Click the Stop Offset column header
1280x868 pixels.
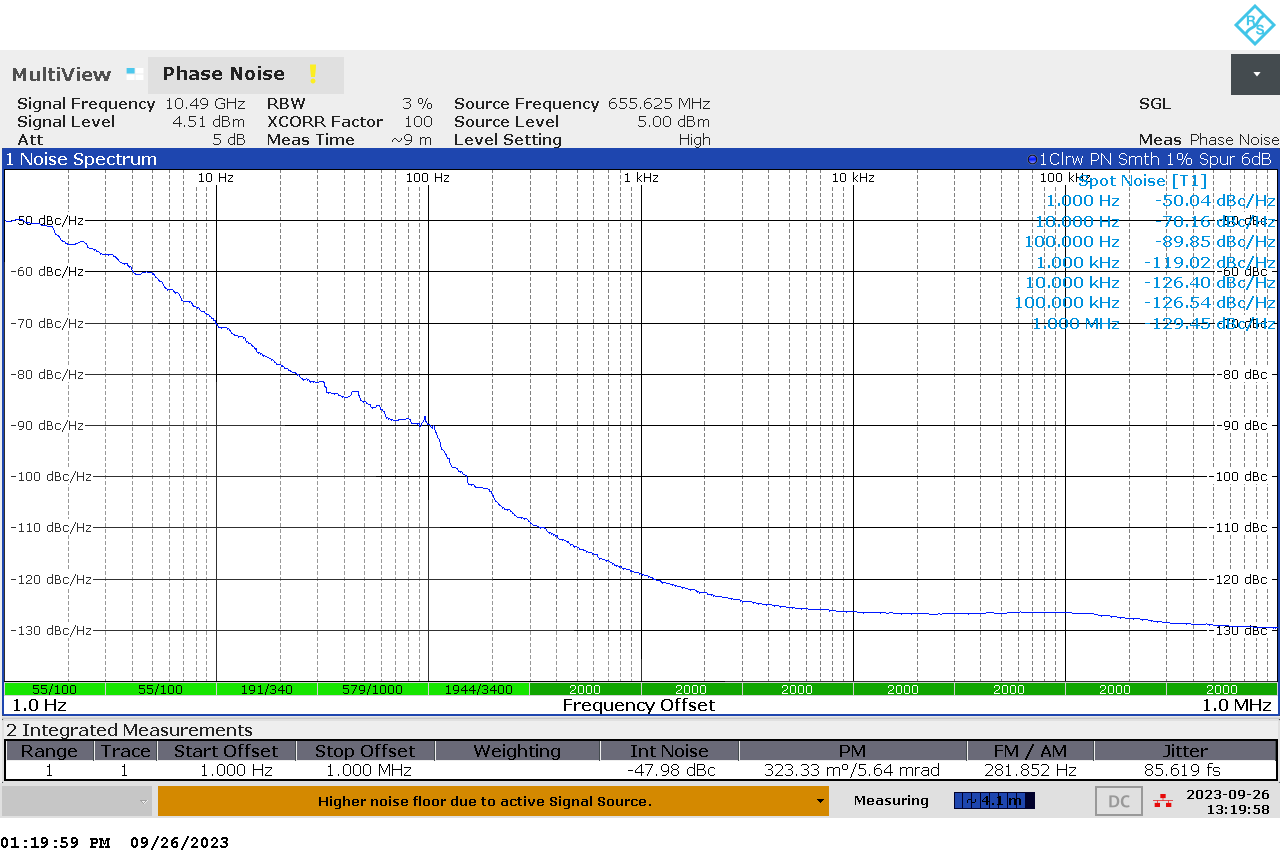[365, 751]
